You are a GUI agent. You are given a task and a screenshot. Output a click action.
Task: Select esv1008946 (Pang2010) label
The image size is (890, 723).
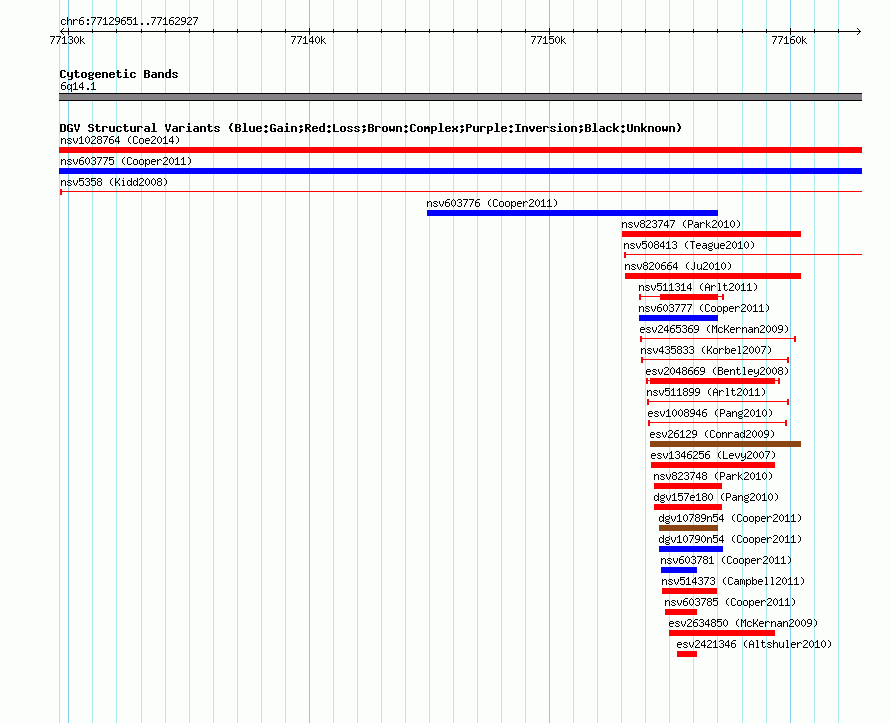pyautogui.click(x=710, y=413)
